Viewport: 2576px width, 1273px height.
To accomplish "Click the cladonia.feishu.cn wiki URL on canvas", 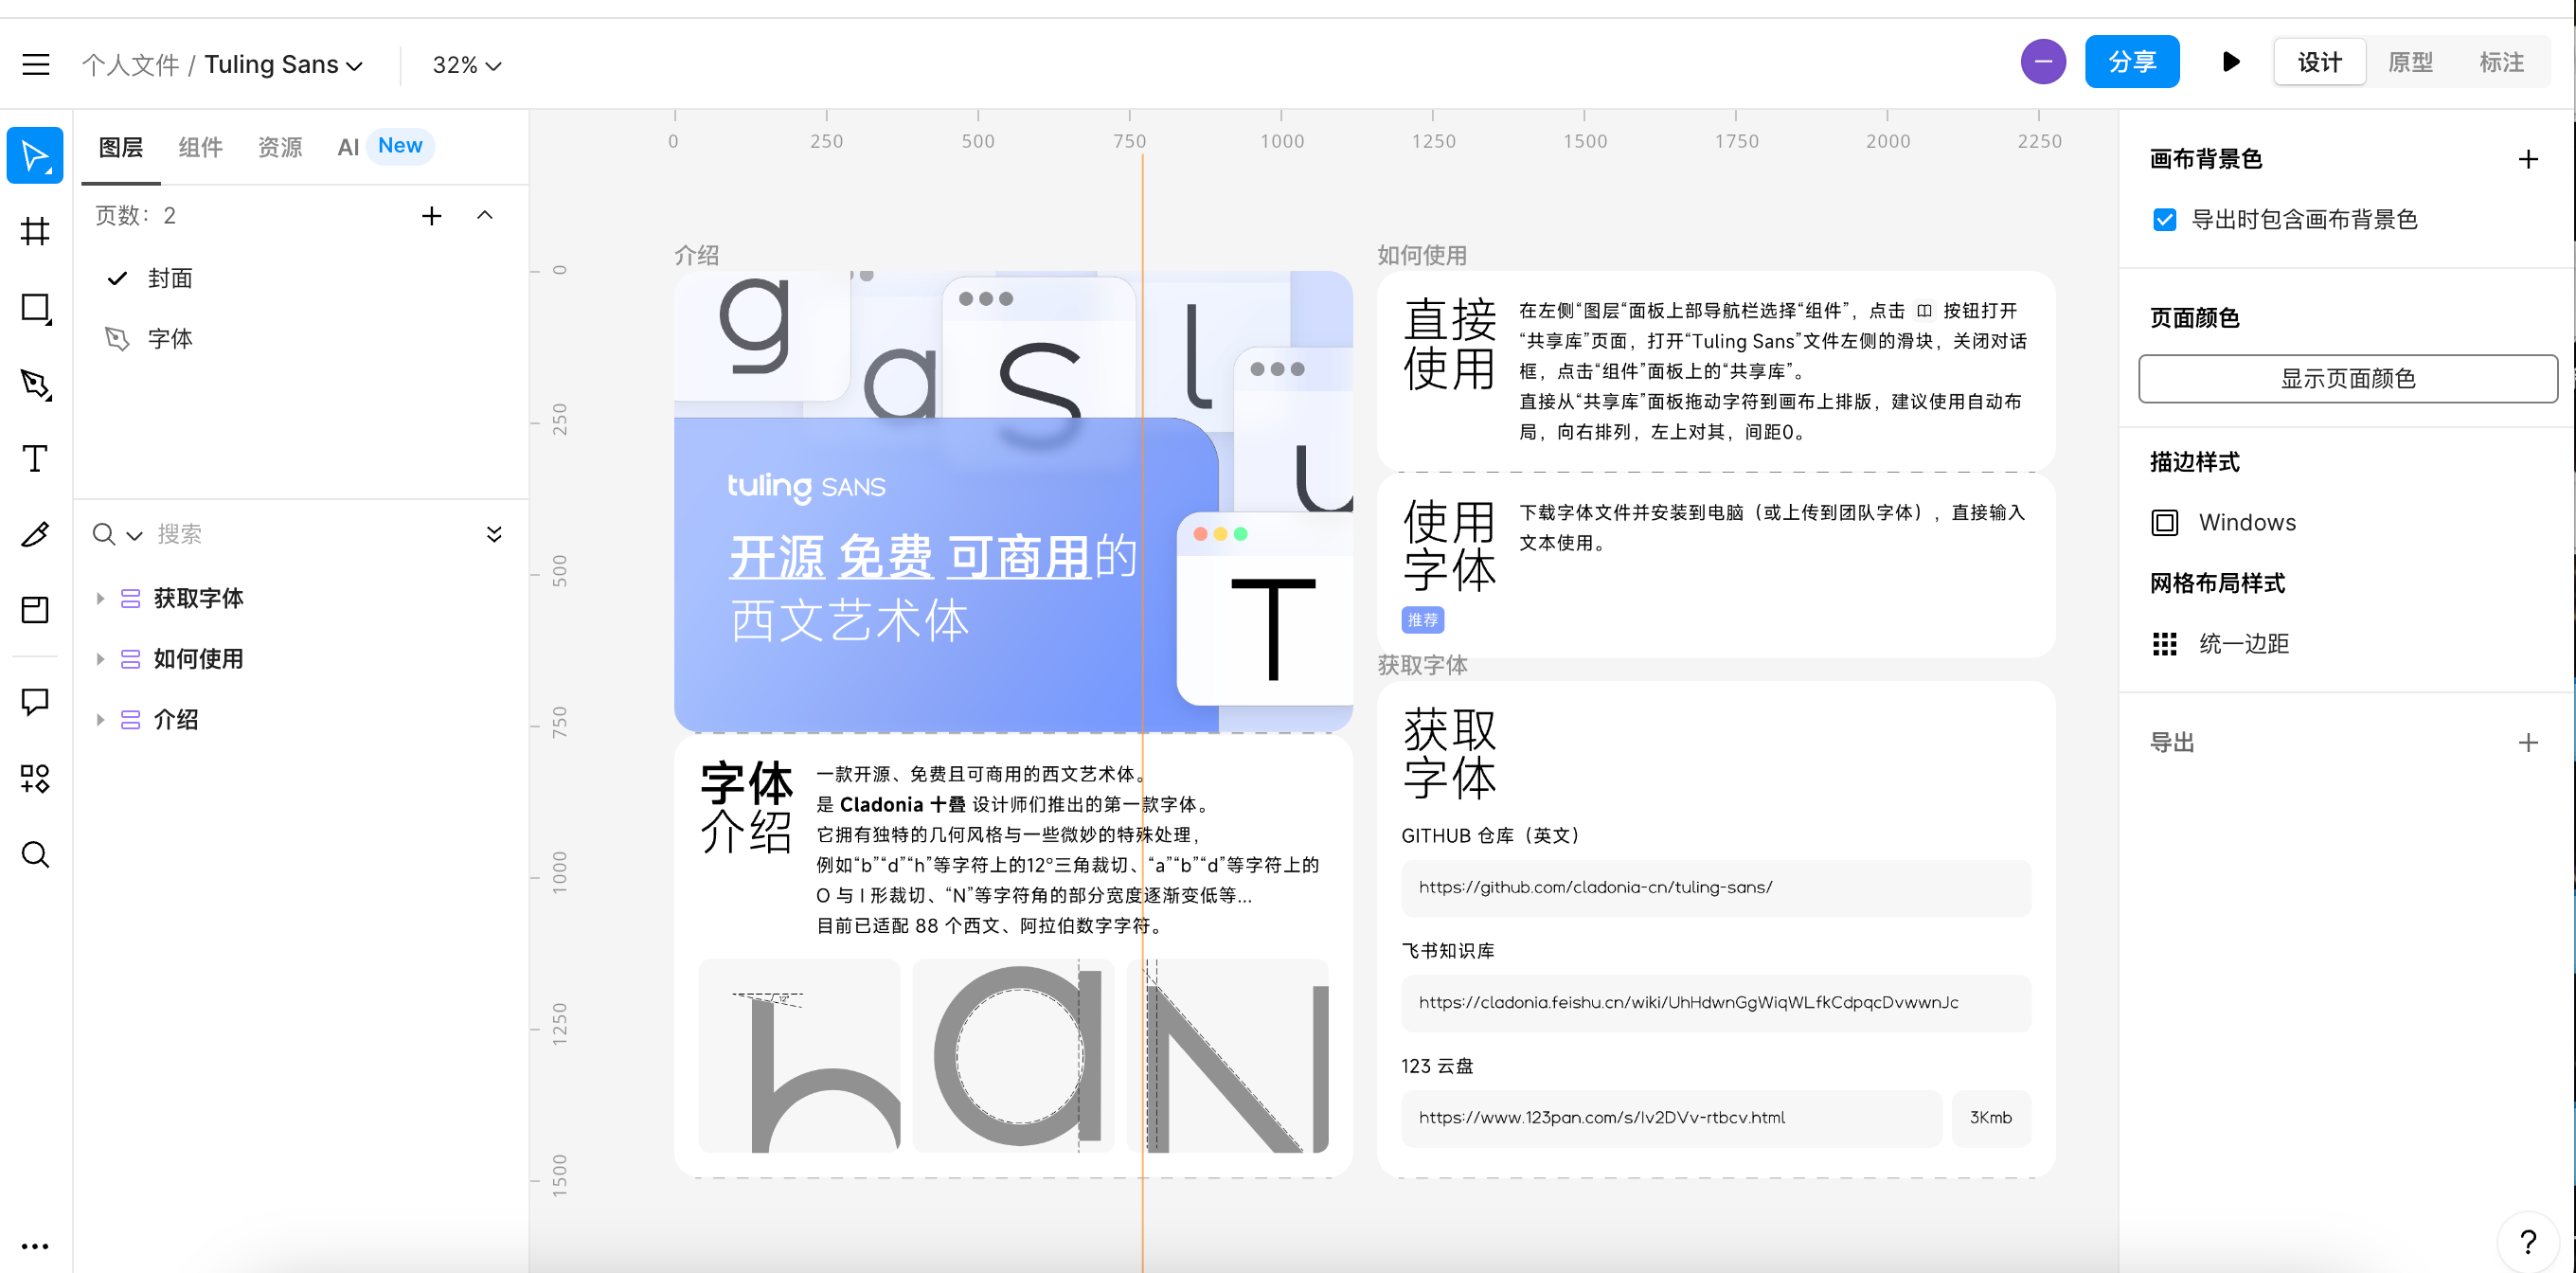I will click(x=1689, y=1002).
